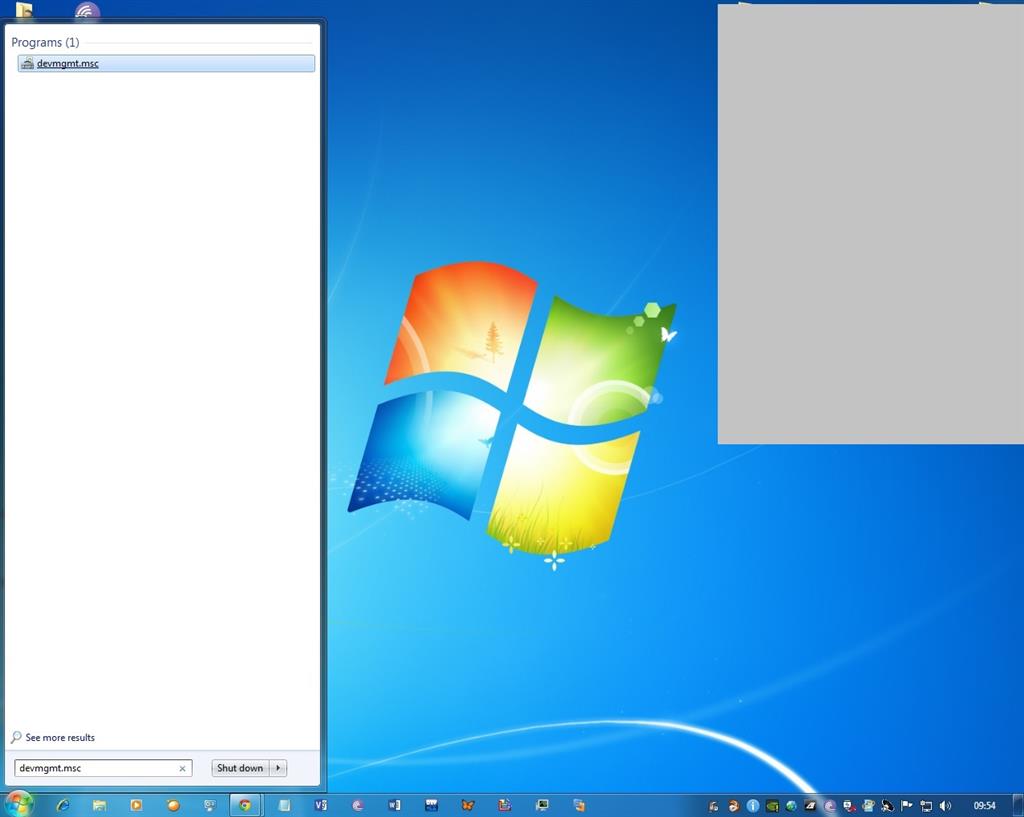Open the clock showing 09:54
Image resolution: width=1024 pixels, height=817 pixels.
pyautogui.click(x=984, y=806)
